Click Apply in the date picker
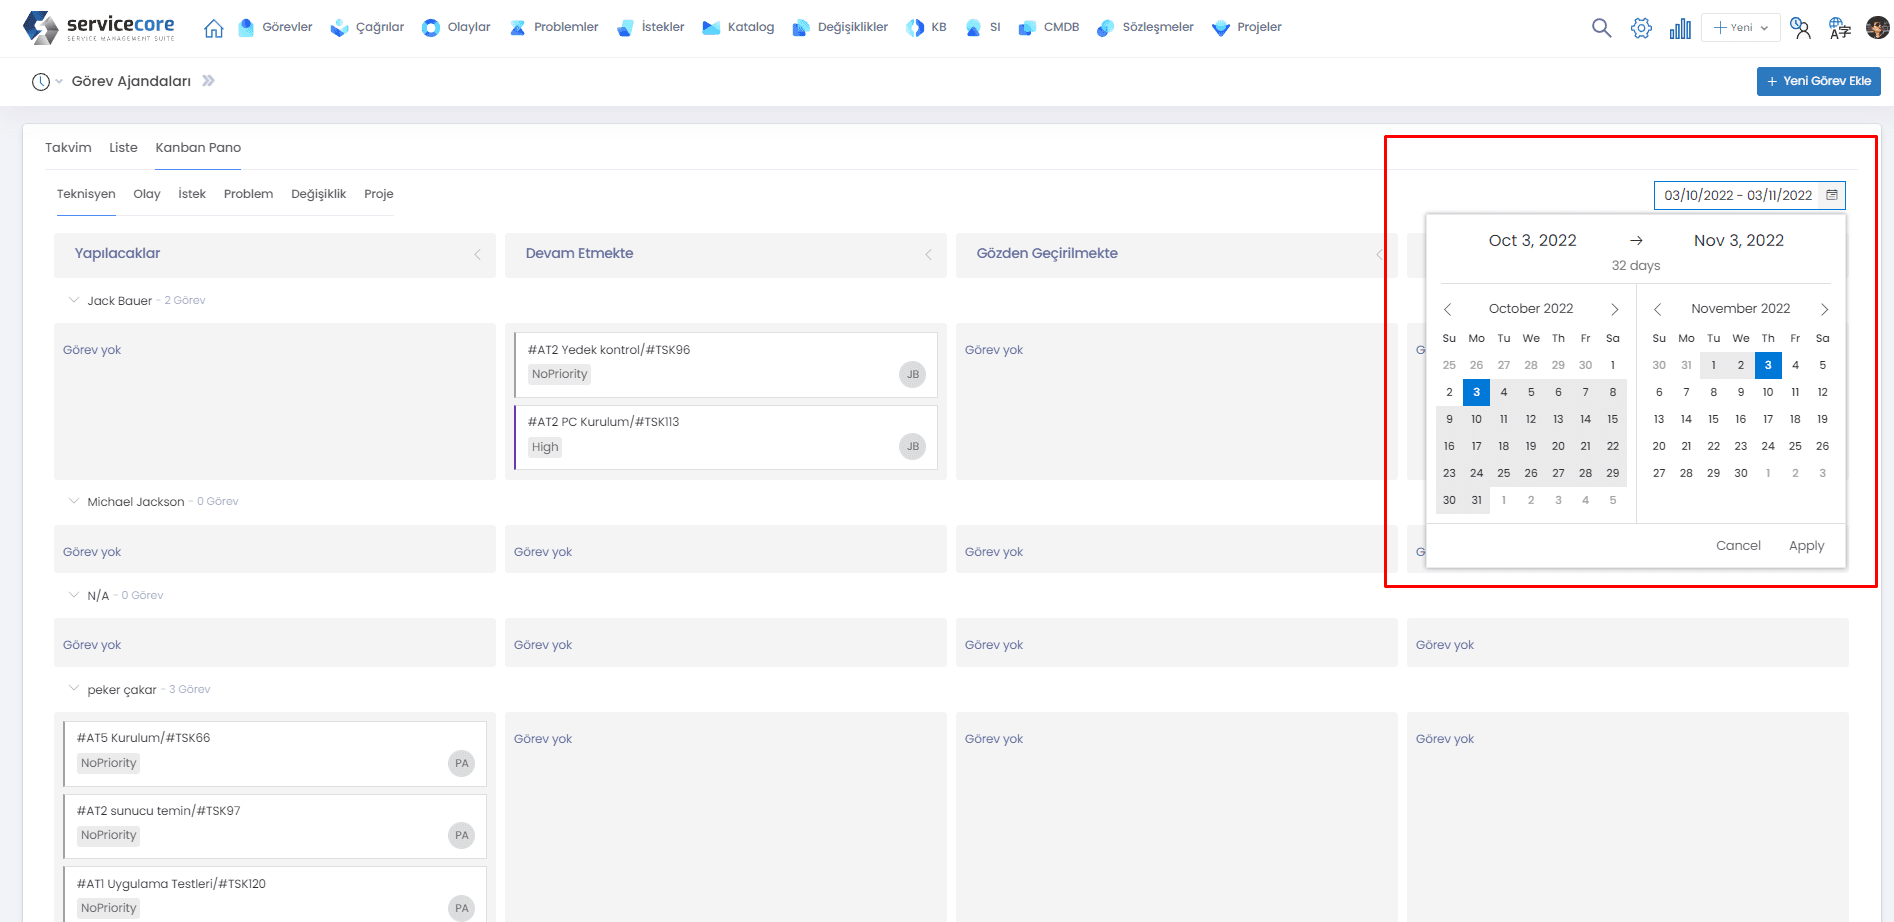 (1806, 546)
